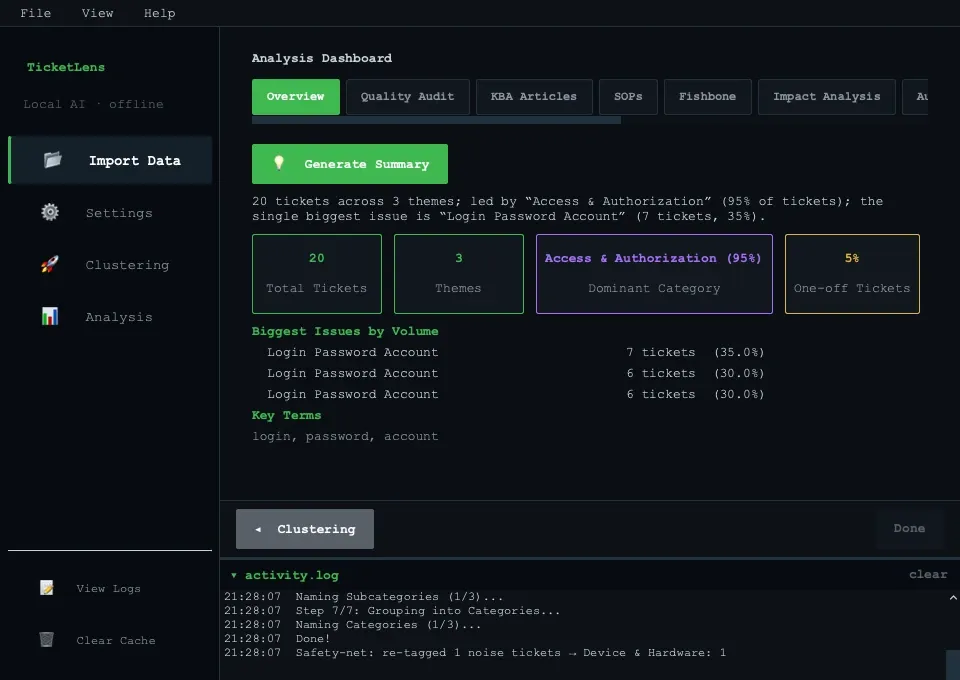The image size is (960, 680).
Task: Click the 7 tickets (35.0%) issue row
Action: [516, 352]
